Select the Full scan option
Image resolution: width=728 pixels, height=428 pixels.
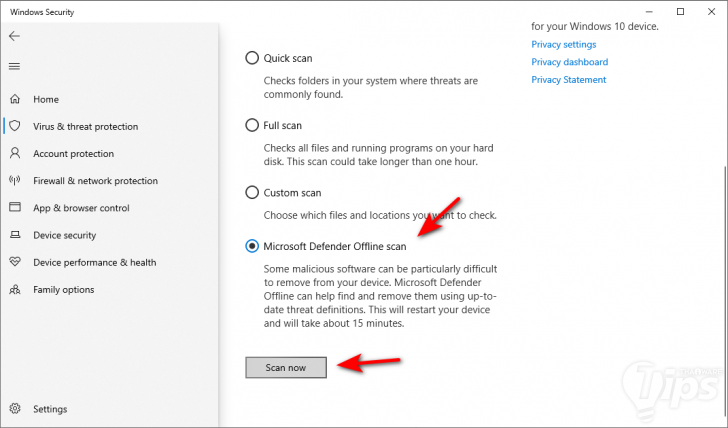click(252, 125)
